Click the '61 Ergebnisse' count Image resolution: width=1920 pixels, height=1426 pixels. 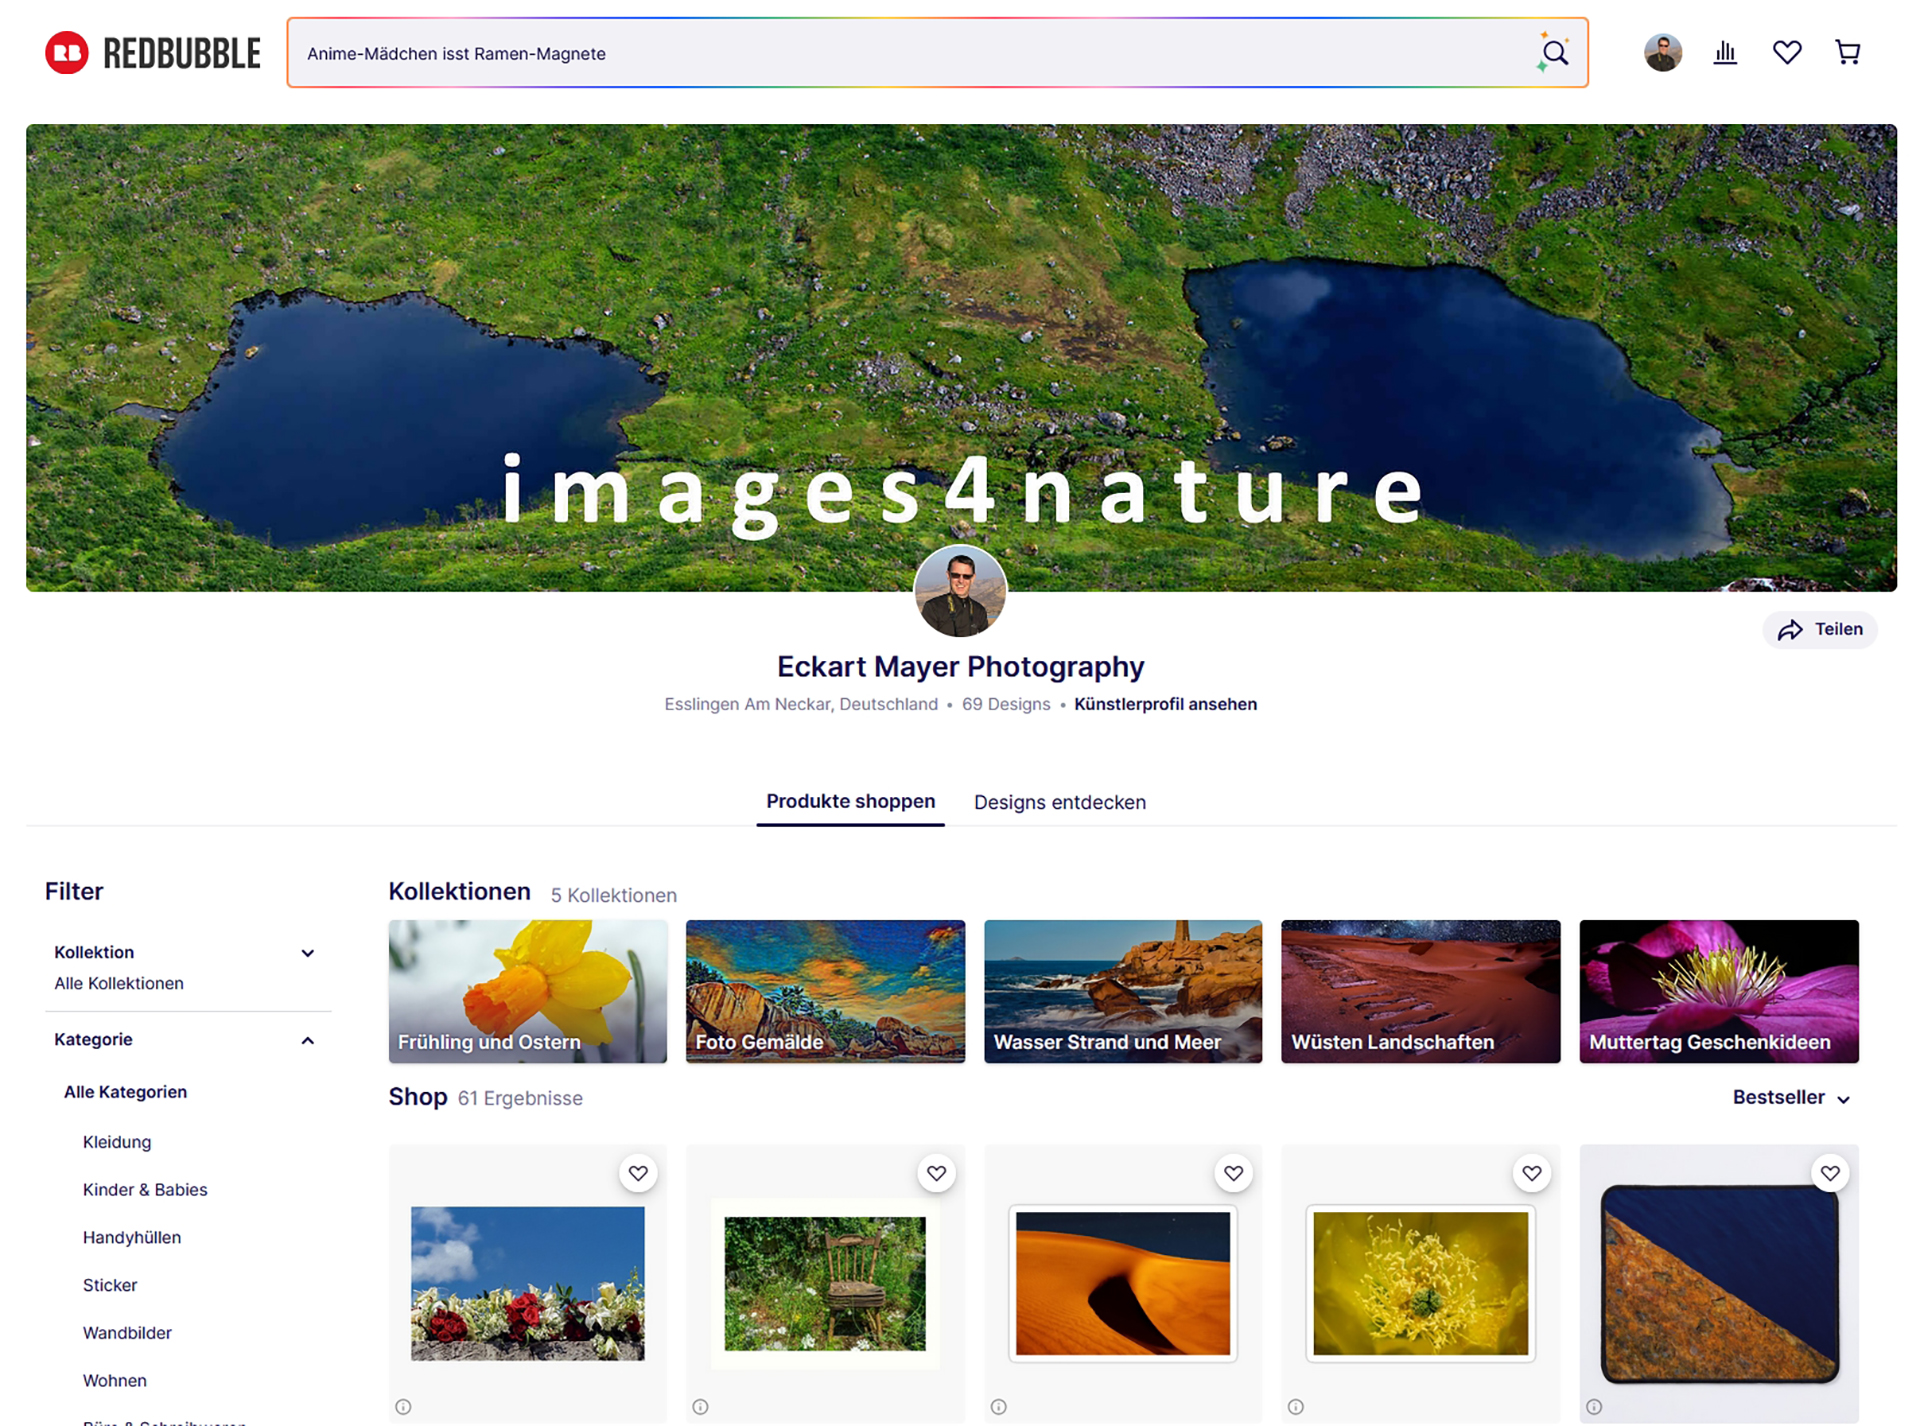click(520, 1098)
